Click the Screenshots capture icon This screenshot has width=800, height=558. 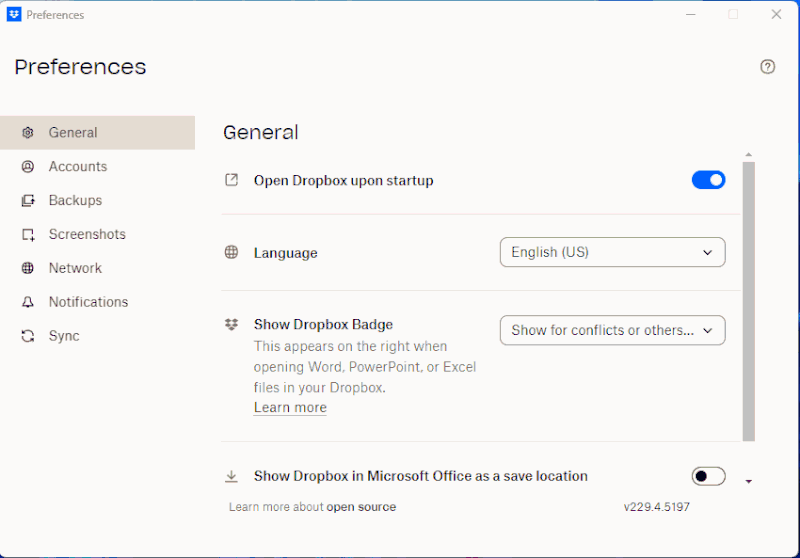(28, 235)
